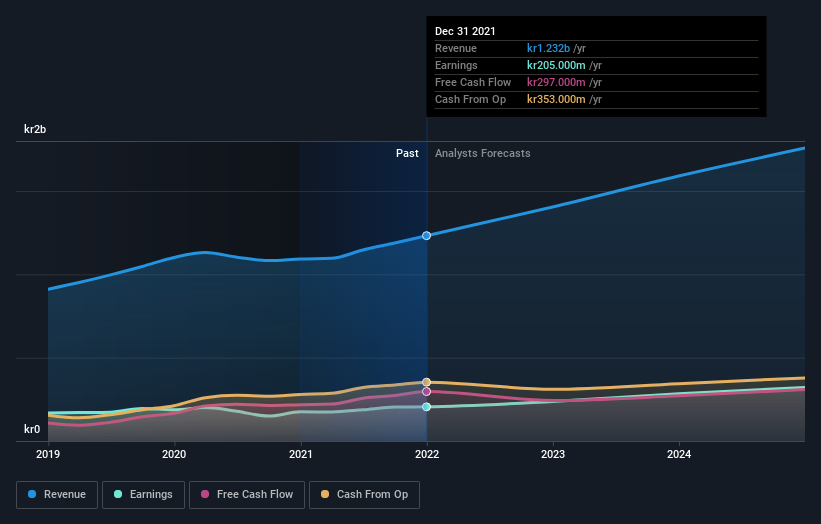The image size is (821, 524).
Task: Click the orange Cash From Op data point
Action: click(x=427, y=382)
